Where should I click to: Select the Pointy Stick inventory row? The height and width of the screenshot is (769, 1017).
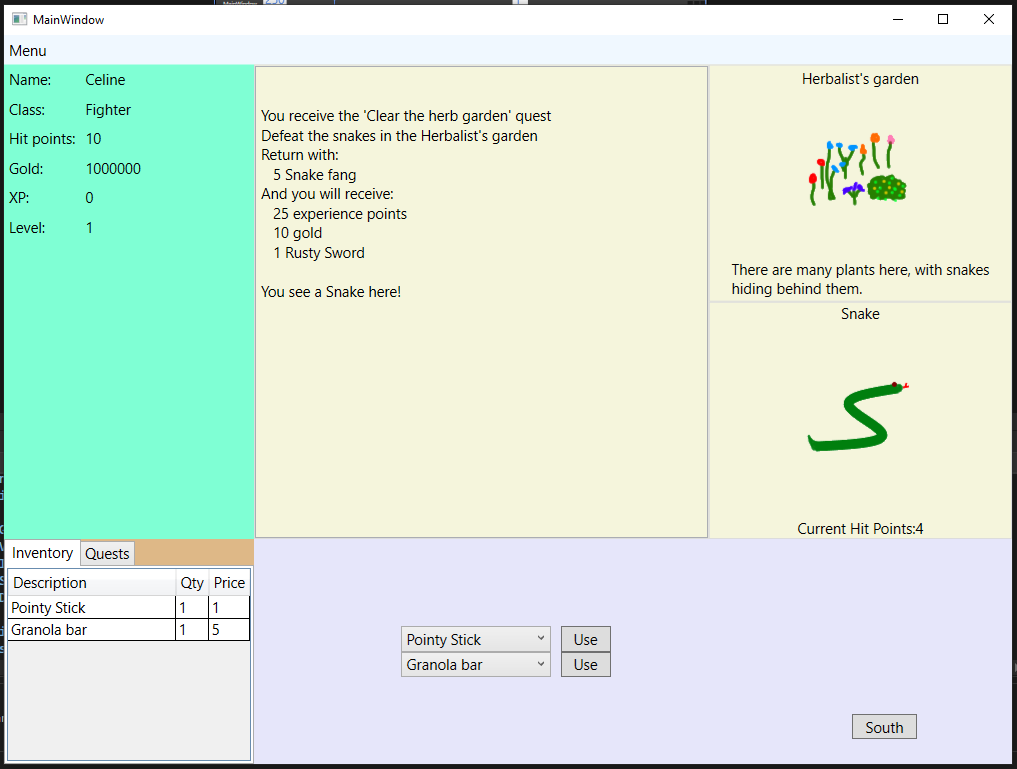tap(128, 608)
